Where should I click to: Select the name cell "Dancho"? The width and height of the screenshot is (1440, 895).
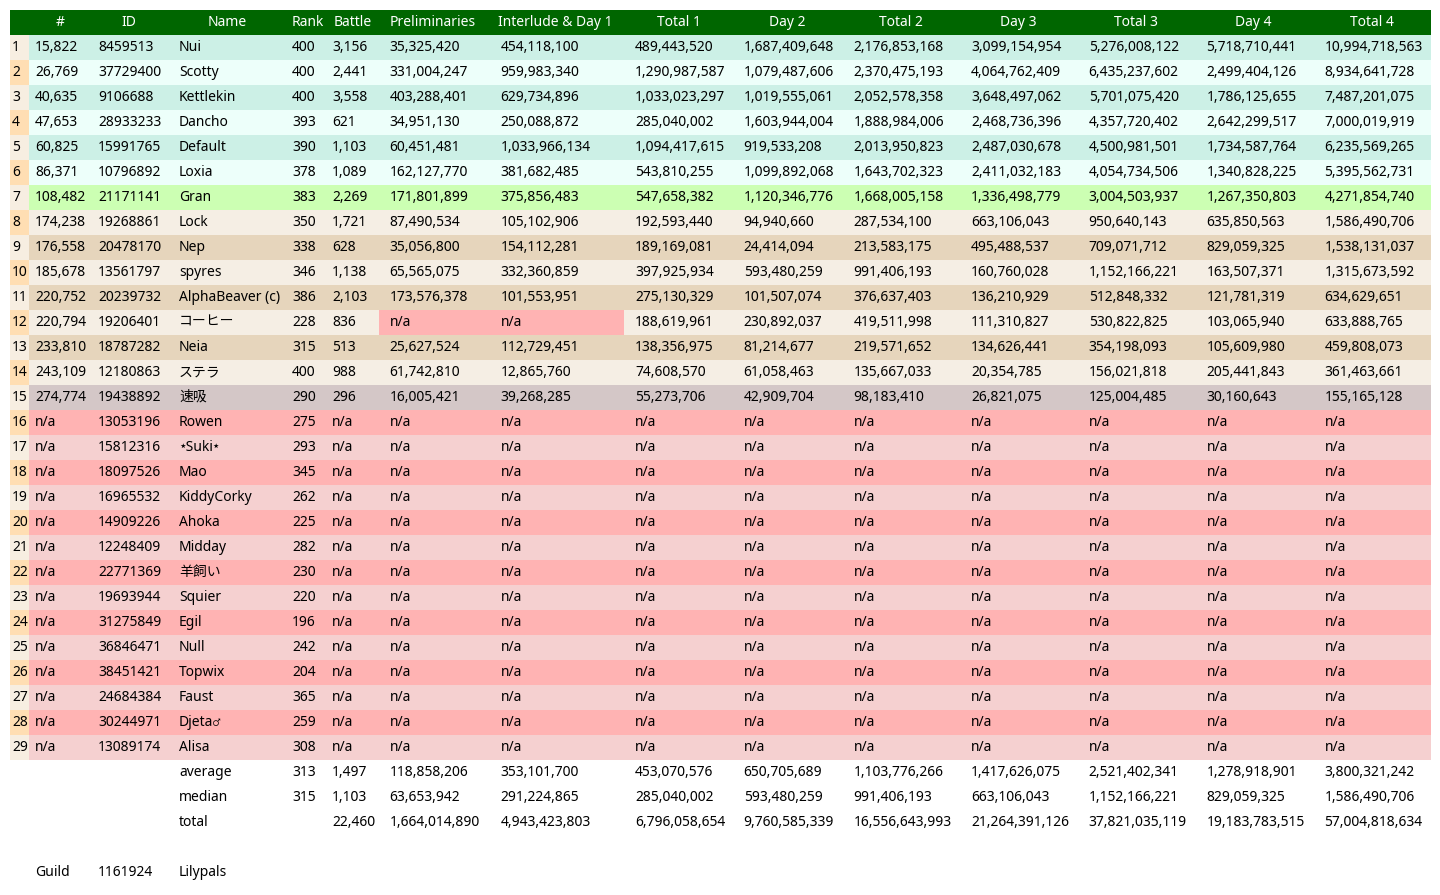[203, 121]
